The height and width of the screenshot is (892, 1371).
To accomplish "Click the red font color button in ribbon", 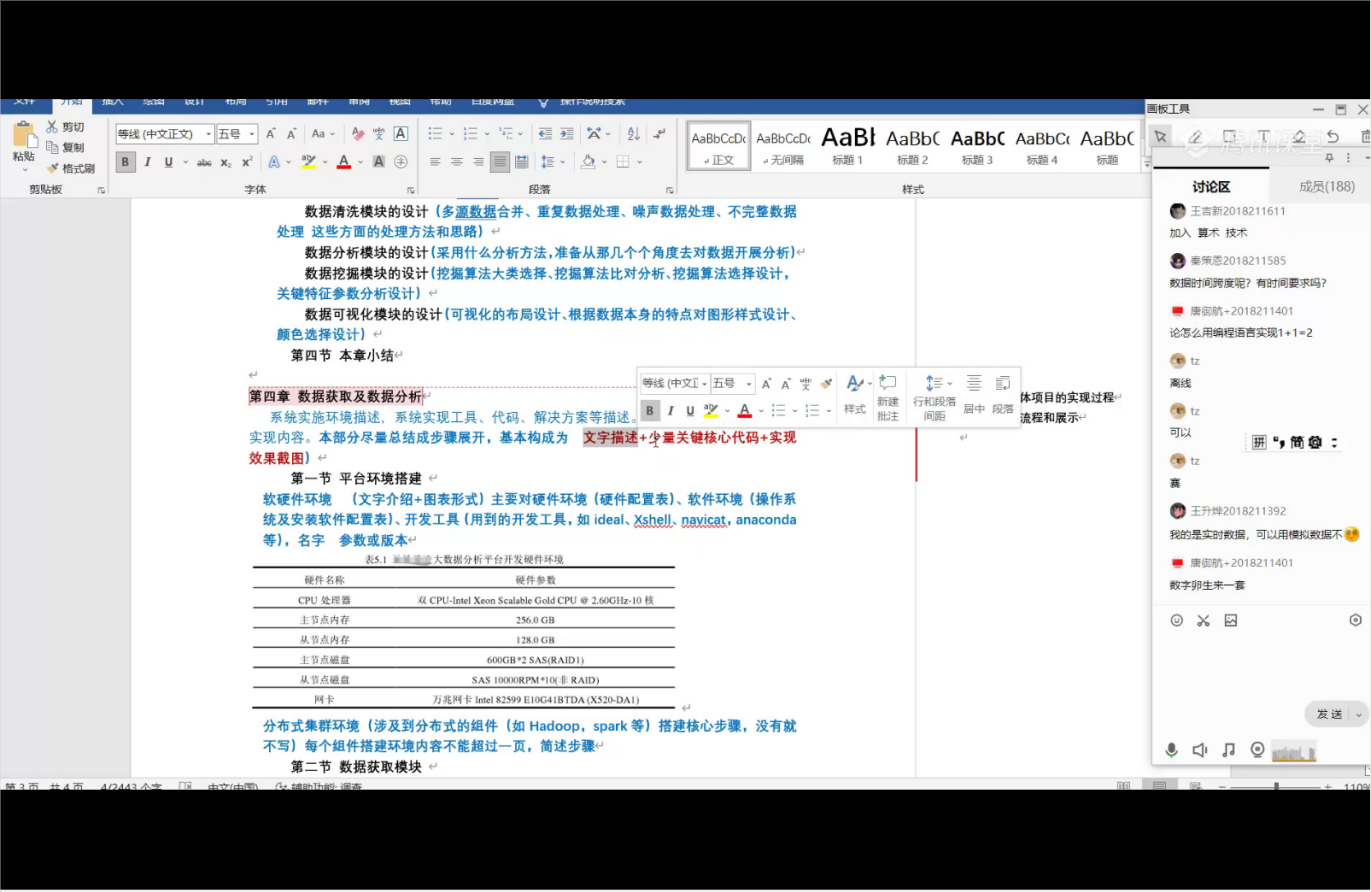I will [x=343, y=162].
